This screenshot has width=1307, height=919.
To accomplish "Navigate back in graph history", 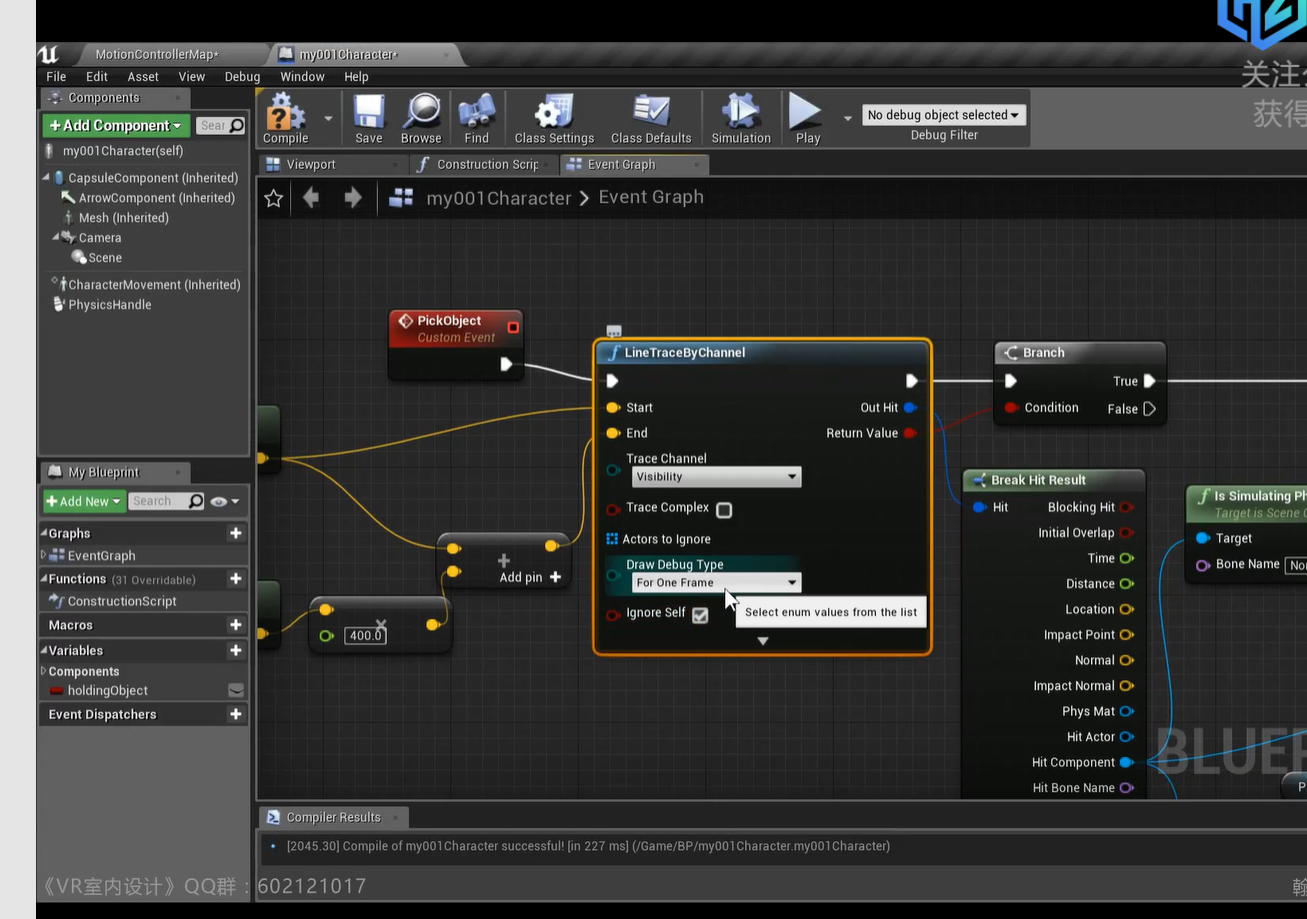I will pos(311,198).
